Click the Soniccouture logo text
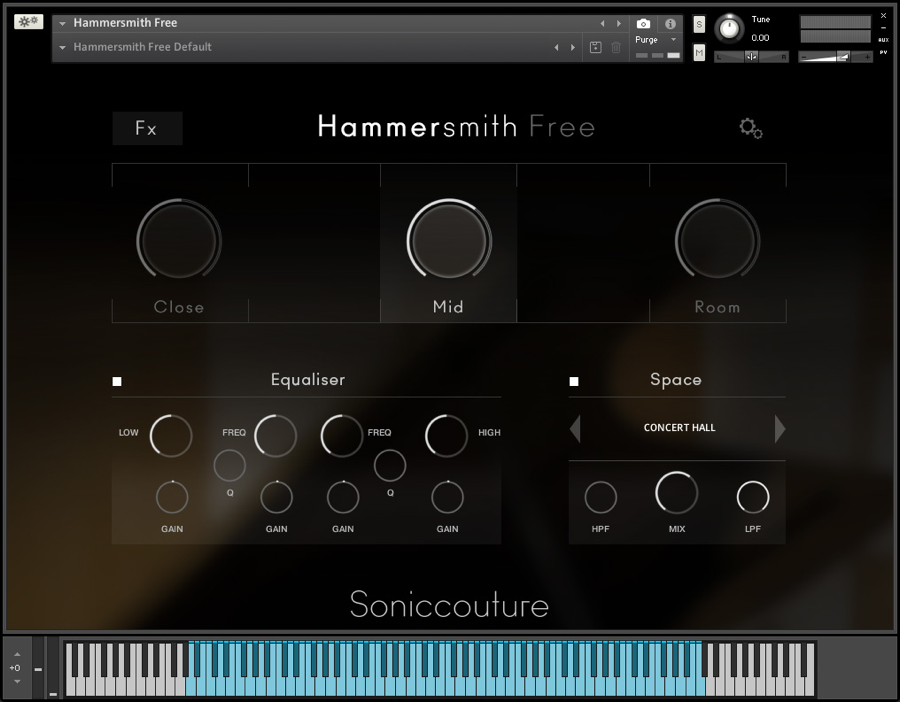This screenshot has height=702, width=900. [449, 604]
